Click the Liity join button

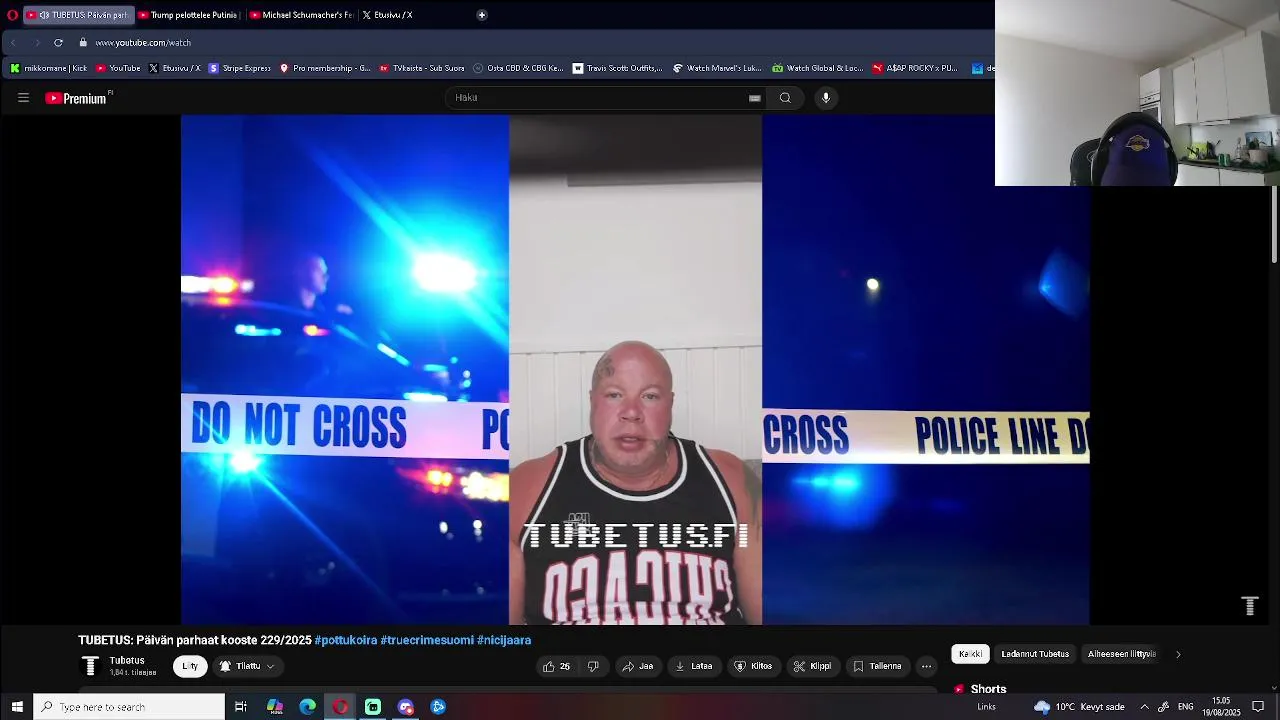pyautogui.click(x=190, y=666)
